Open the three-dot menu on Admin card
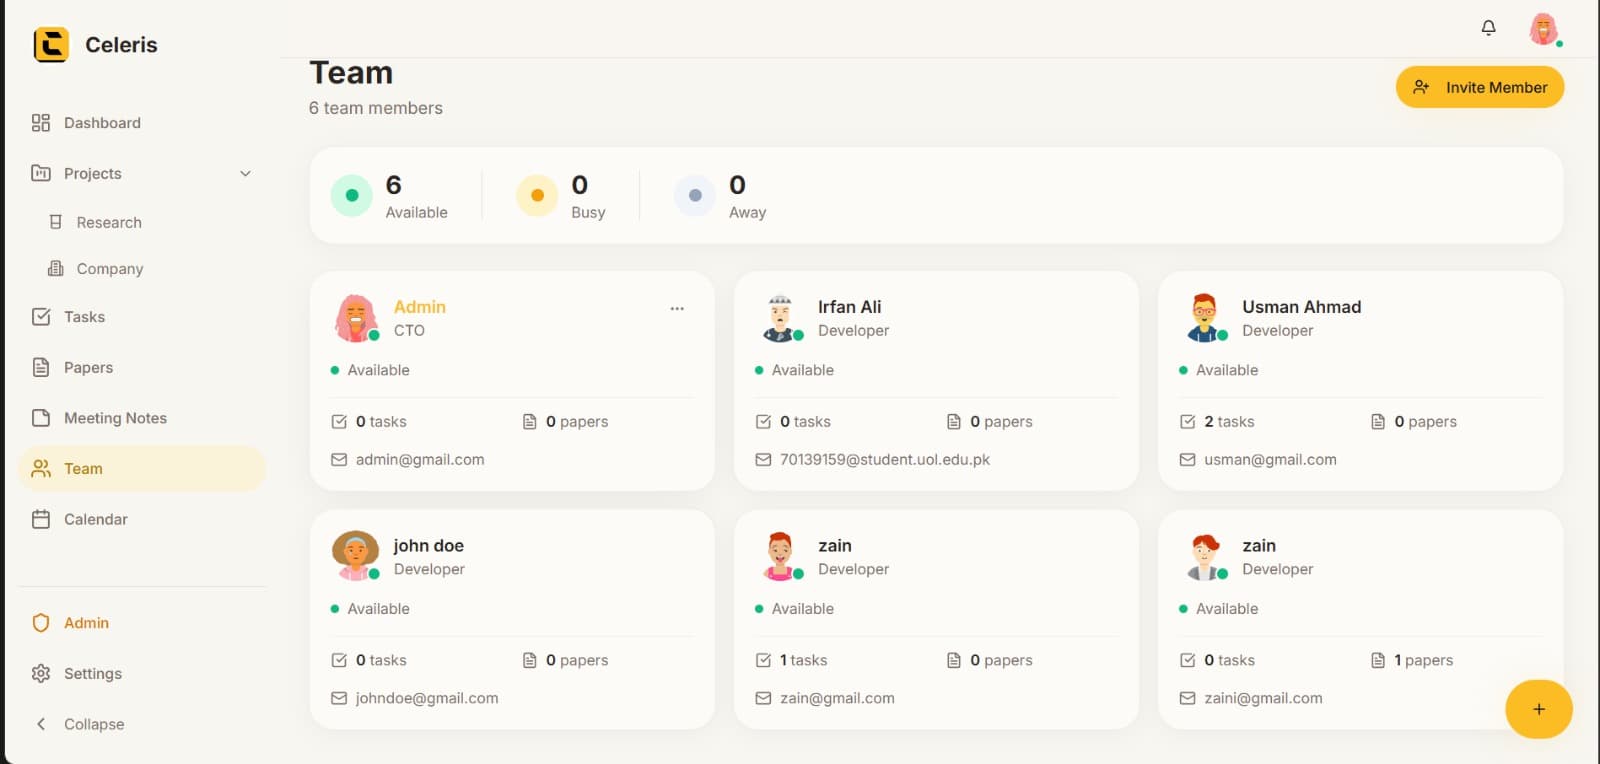Image resolution: width=1600 pixels, height=764 pixels. tap(677, 309)
